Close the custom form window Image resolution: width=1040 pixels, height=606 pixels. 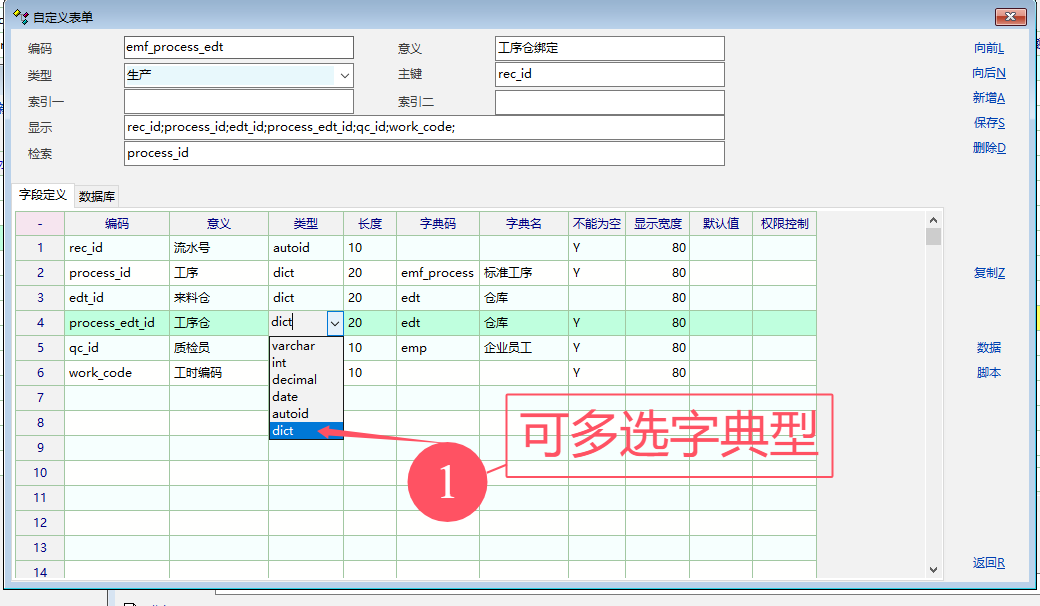click(x=1010, y=17)
